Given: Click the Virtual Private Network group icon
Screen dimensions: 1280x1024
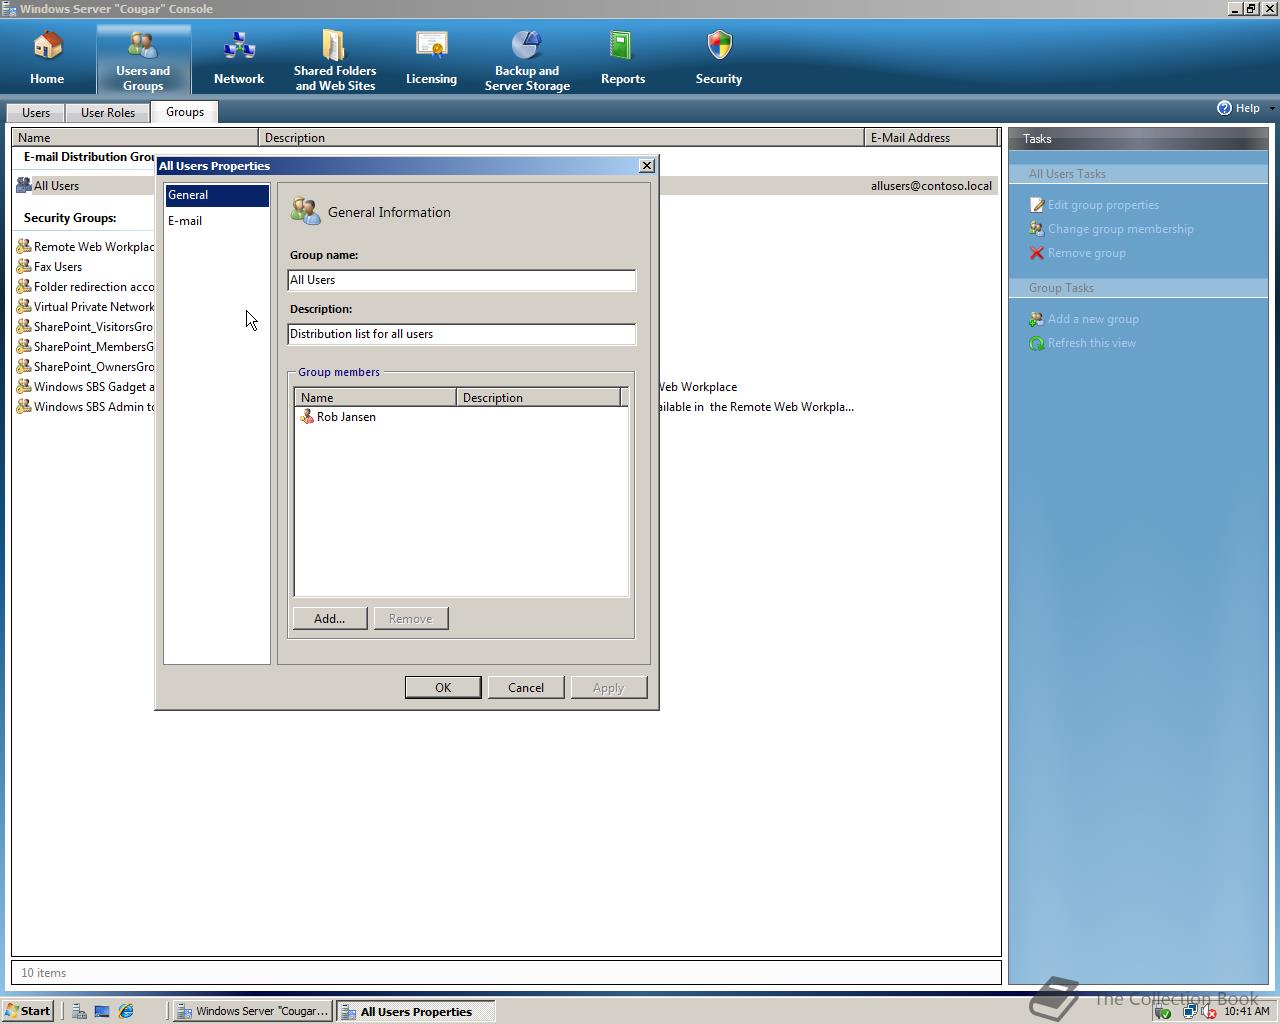Looking at the screenshot, I should [x=24, y=307].
